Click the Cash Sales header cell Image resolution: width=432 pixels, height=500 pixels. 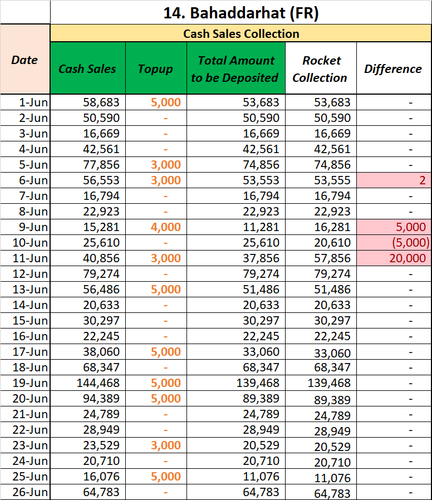88,68
